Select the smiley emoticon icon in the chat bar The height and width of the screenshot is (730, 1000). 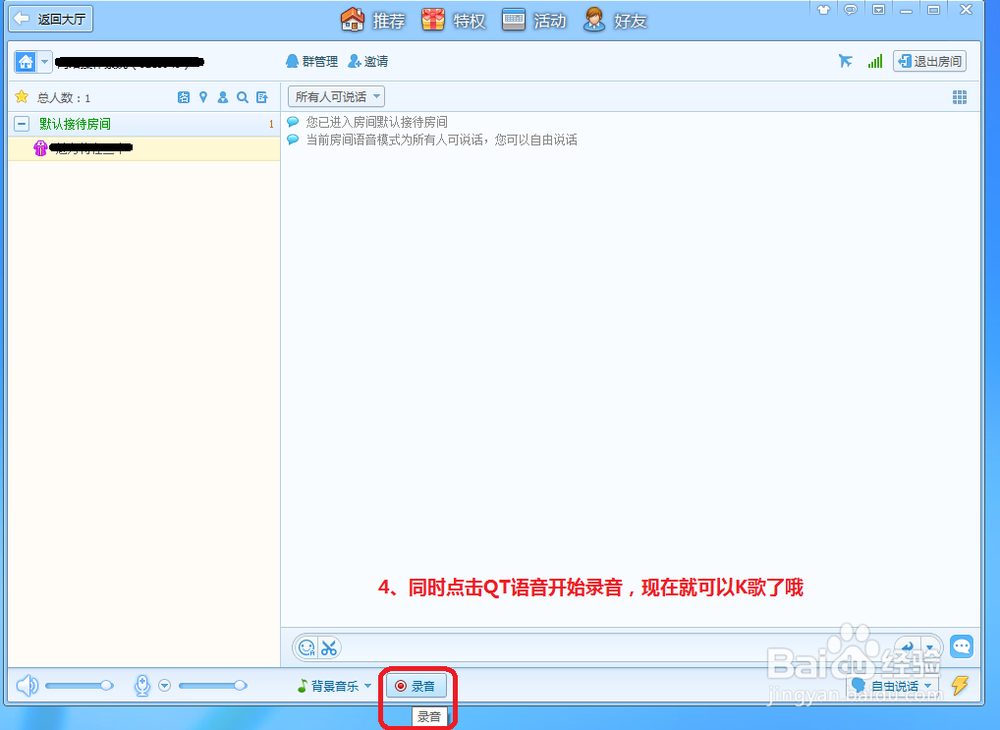pos(306,647)
